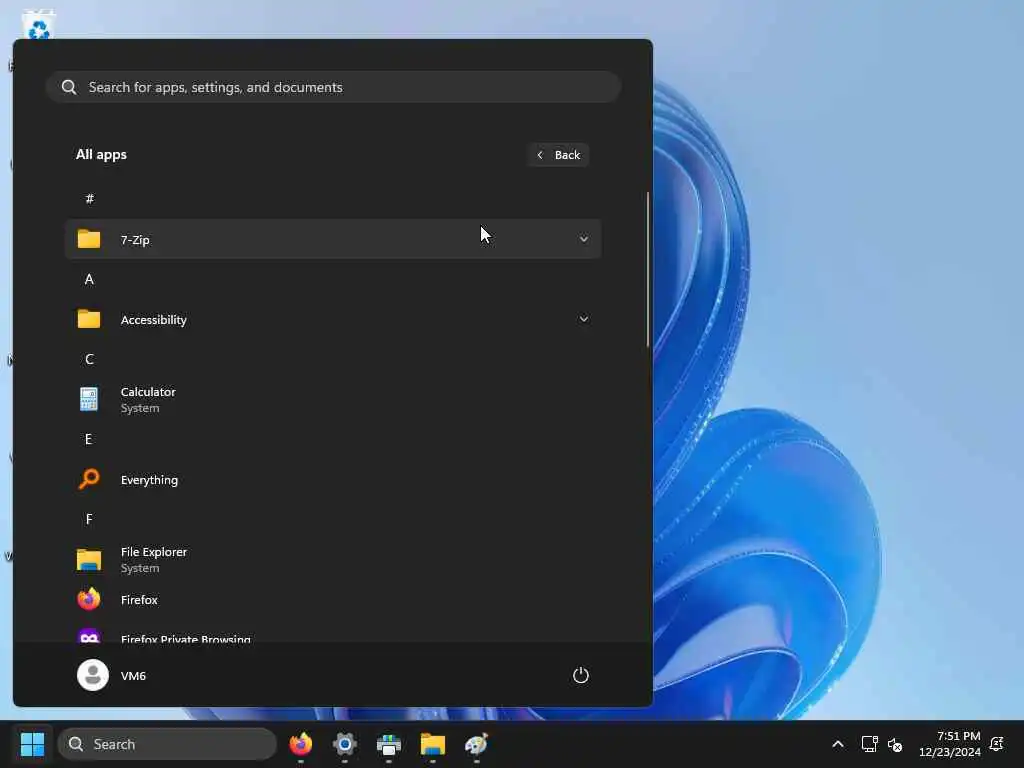Open the Recycle Bin on the desktop
This screenshot has width=1024, height=768.
pos(39,24)
